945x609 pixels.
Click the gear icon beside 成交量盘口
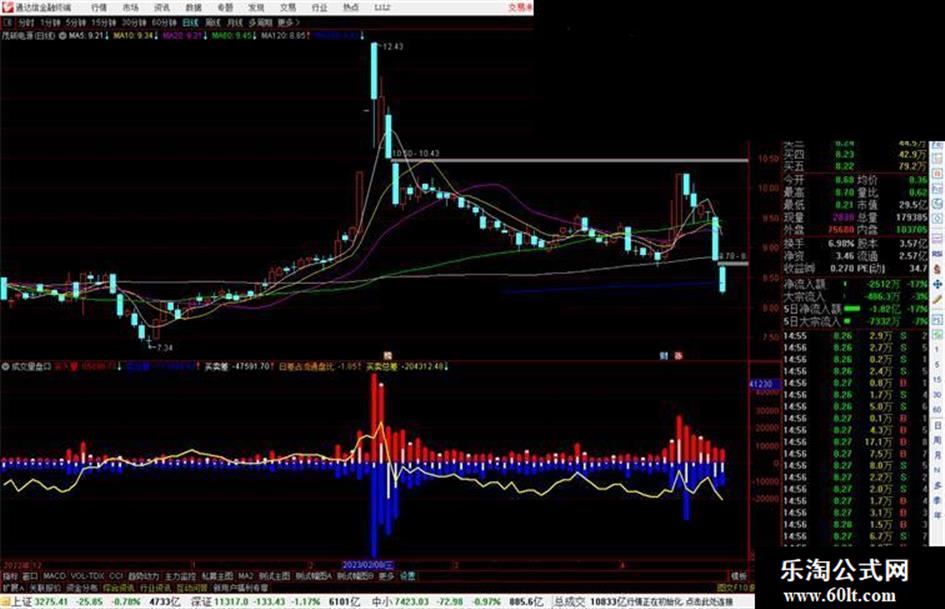click(5, 366)
